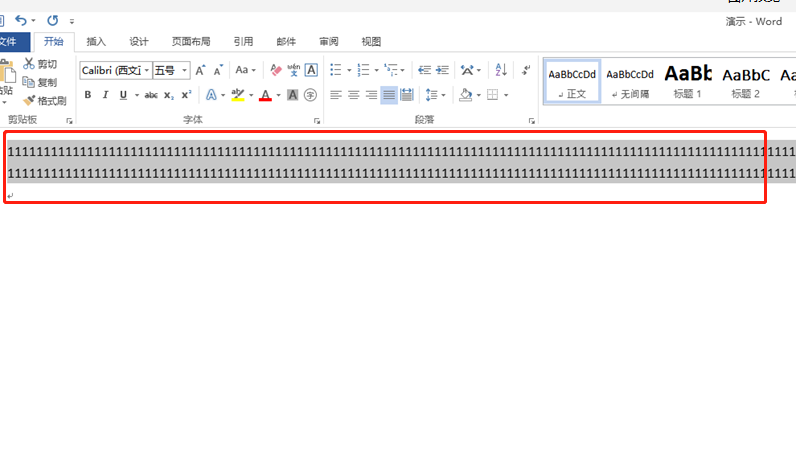Click the borders grid icon
796x449 pixels.
492,95
